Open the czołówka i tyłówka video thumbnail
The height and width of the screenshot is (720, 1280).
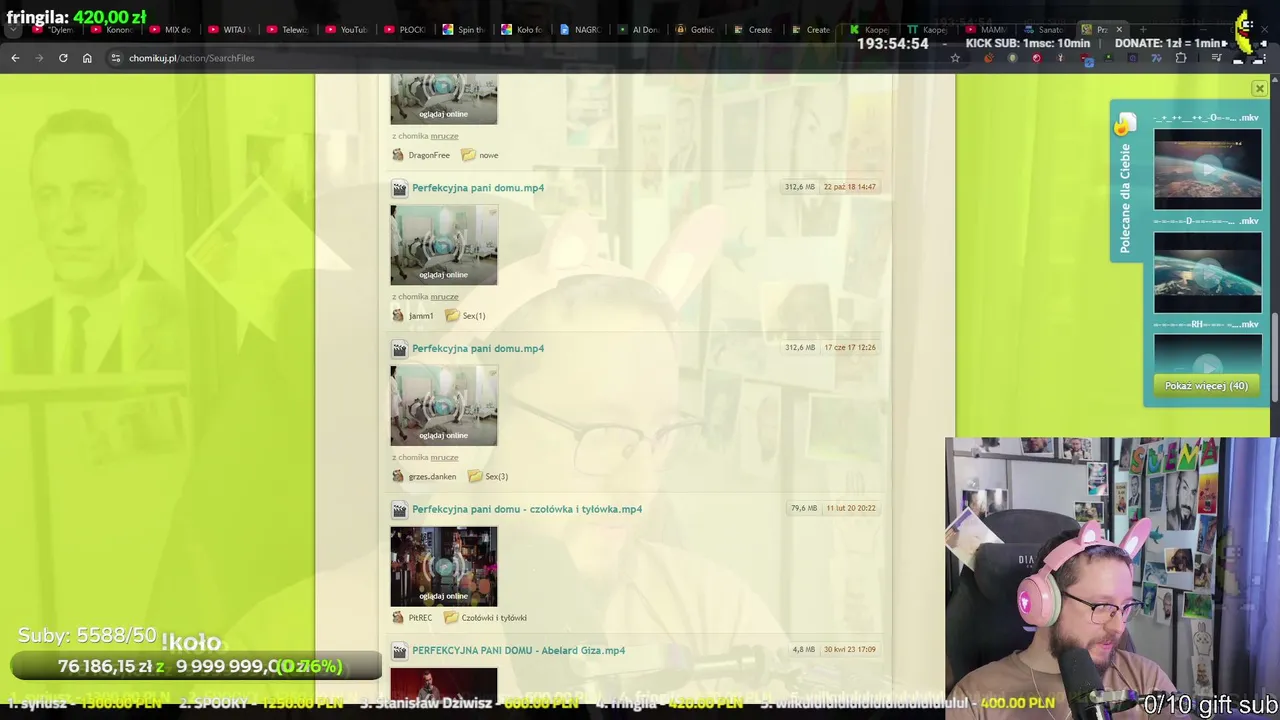pyautogui.click(x=444, y=566)
